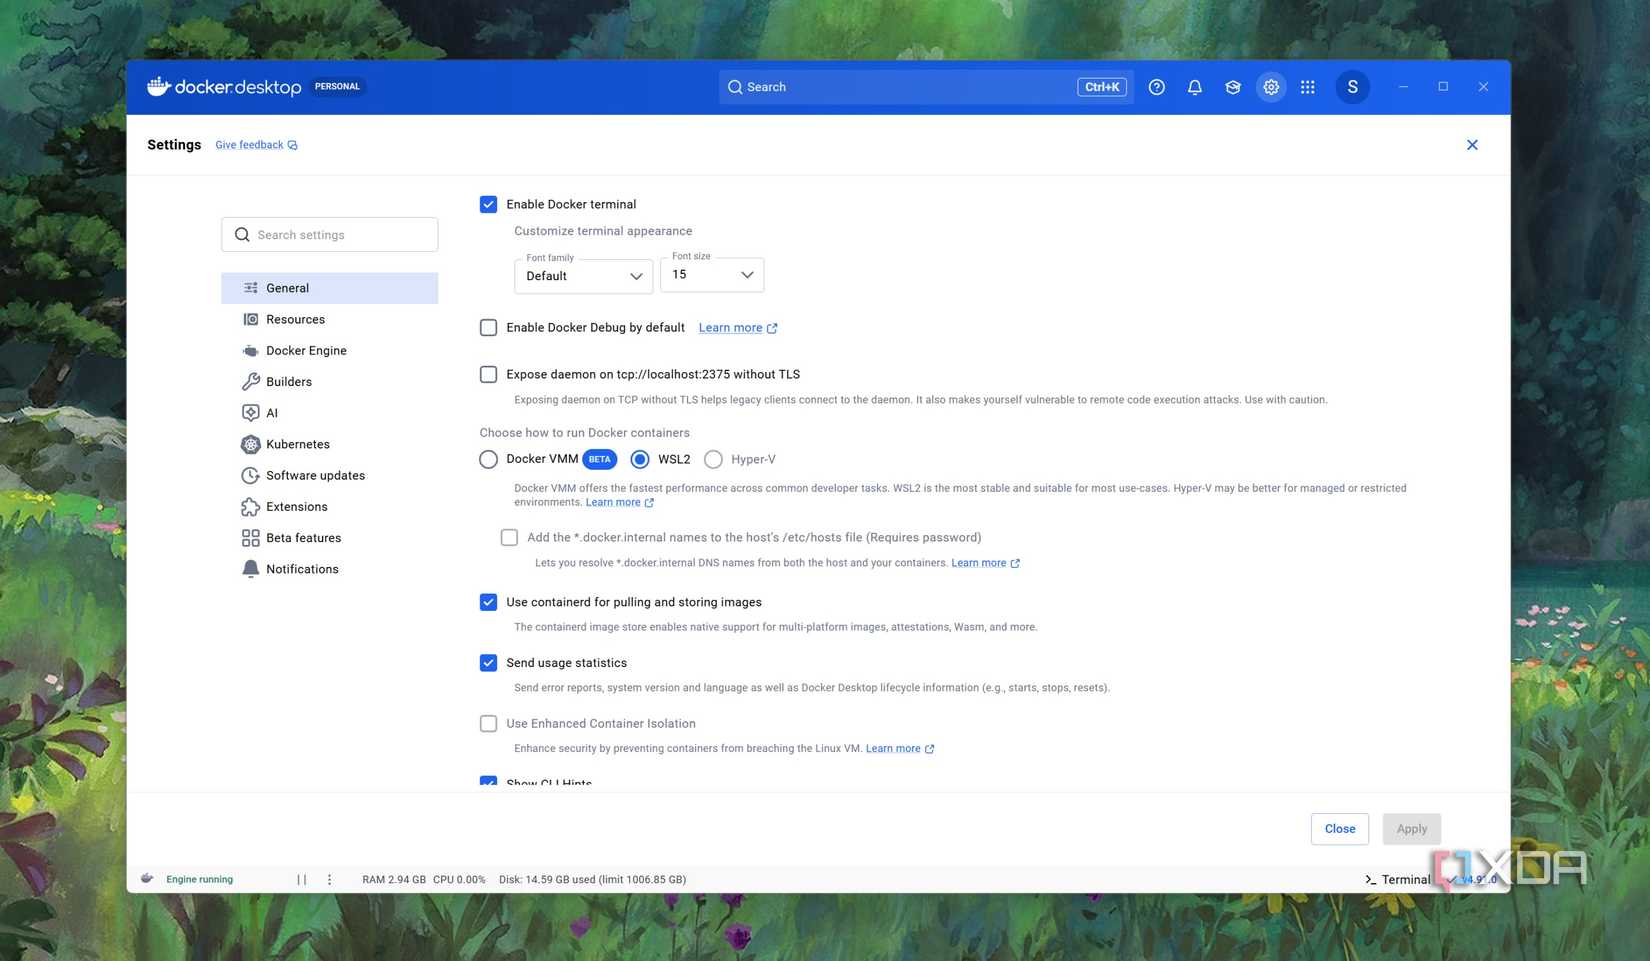1650x961 pixels.
Task: Check Enable Docker Debug by default
Action: 488,327
